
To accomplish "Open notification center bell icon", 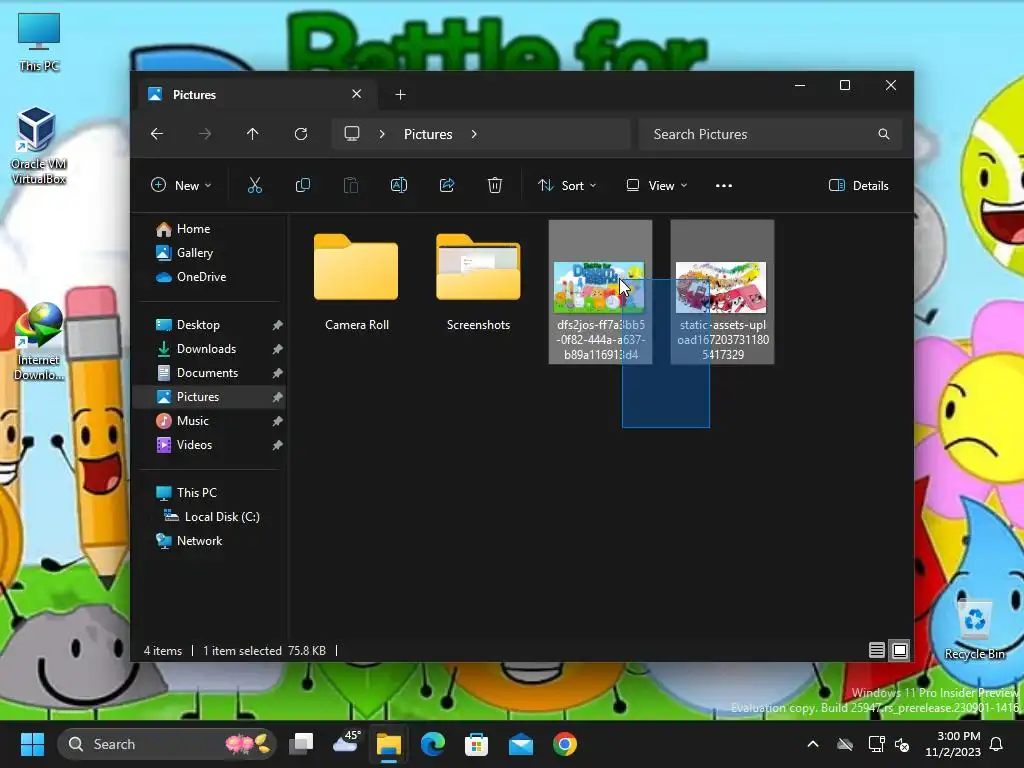I will tap(997, 744).
